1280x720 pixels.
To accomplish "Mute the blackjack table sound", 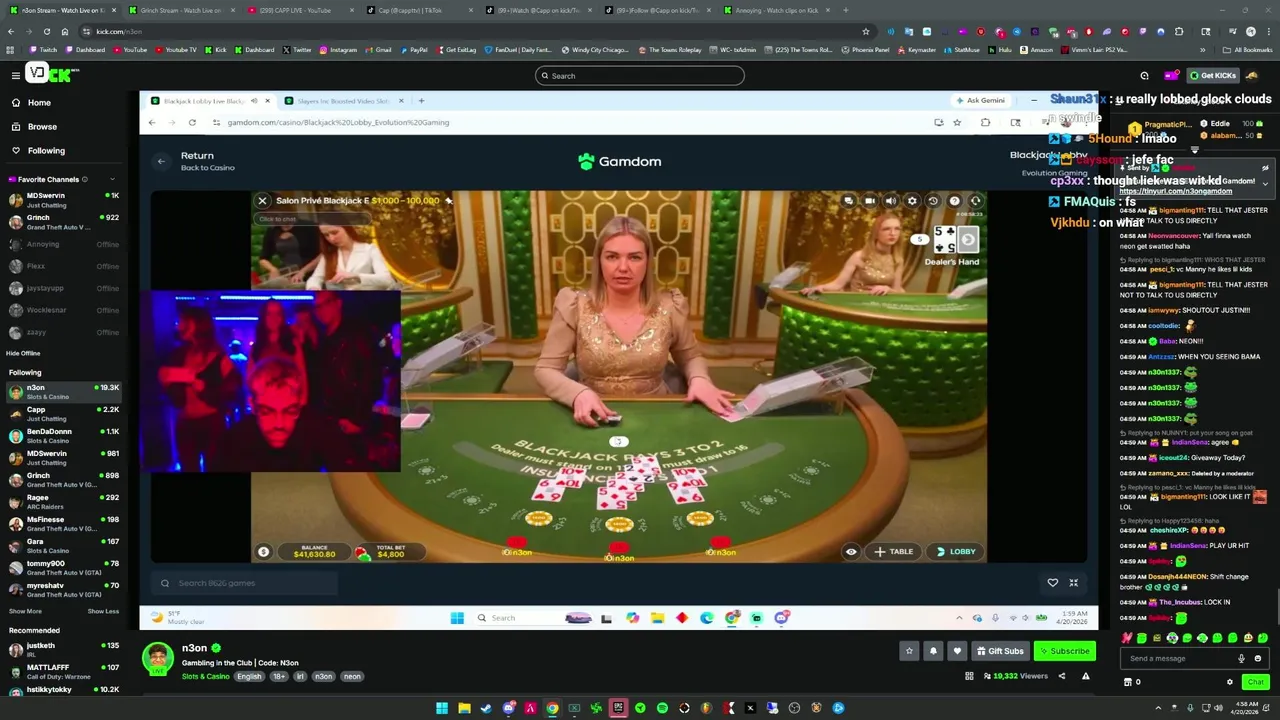I will tap(891, 201).
